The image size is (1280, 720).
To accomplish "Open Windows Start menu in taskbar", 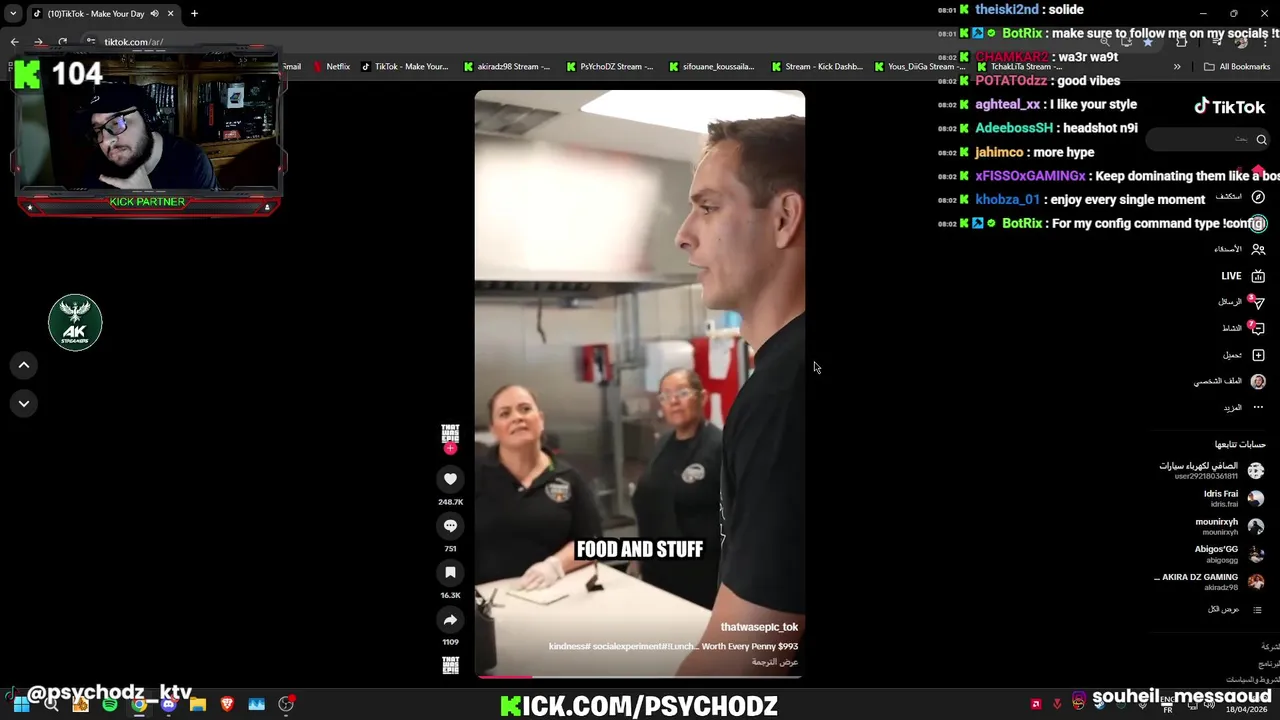I will pos(21,704).
